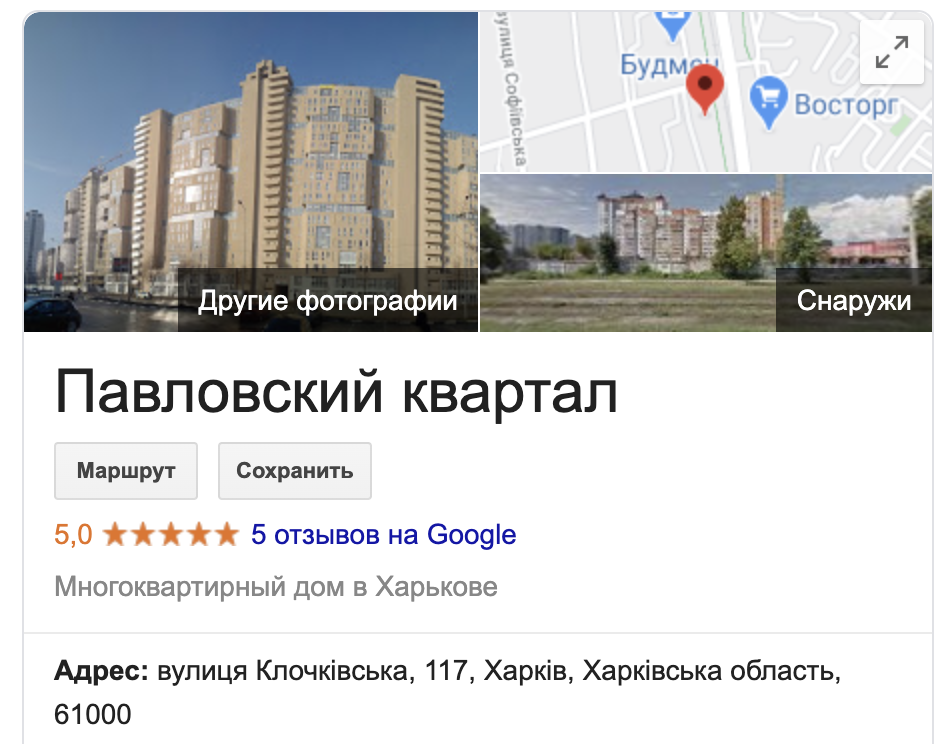
Task: Click the вулиця Клочківська address text
Action: [282, 671]
